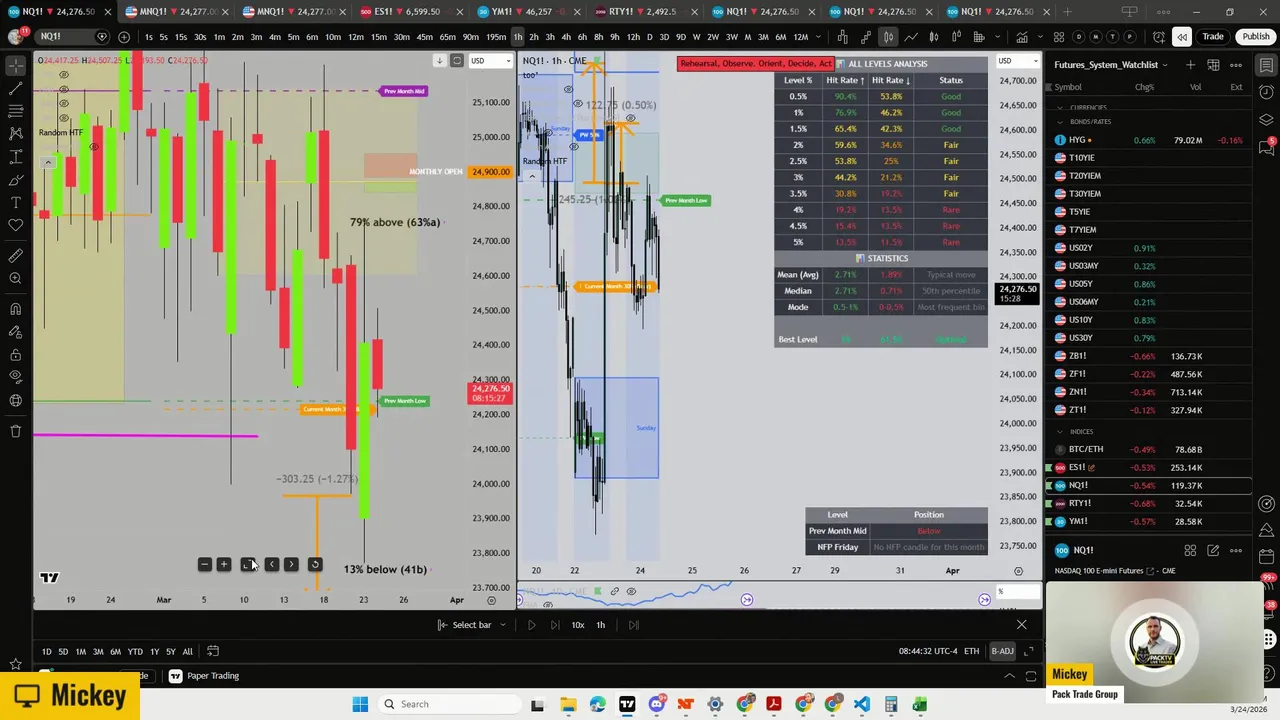Jump to real-time in replay

pyautogui.click(x=633, y=625)
